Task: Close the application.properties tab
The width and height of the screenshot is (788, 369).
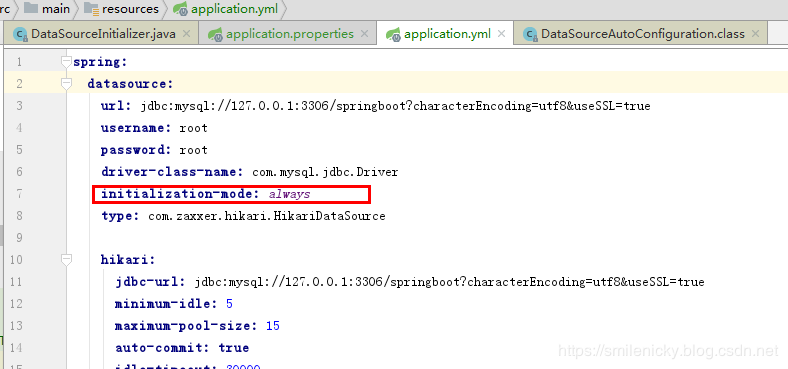Action: (x=365, y=34)
